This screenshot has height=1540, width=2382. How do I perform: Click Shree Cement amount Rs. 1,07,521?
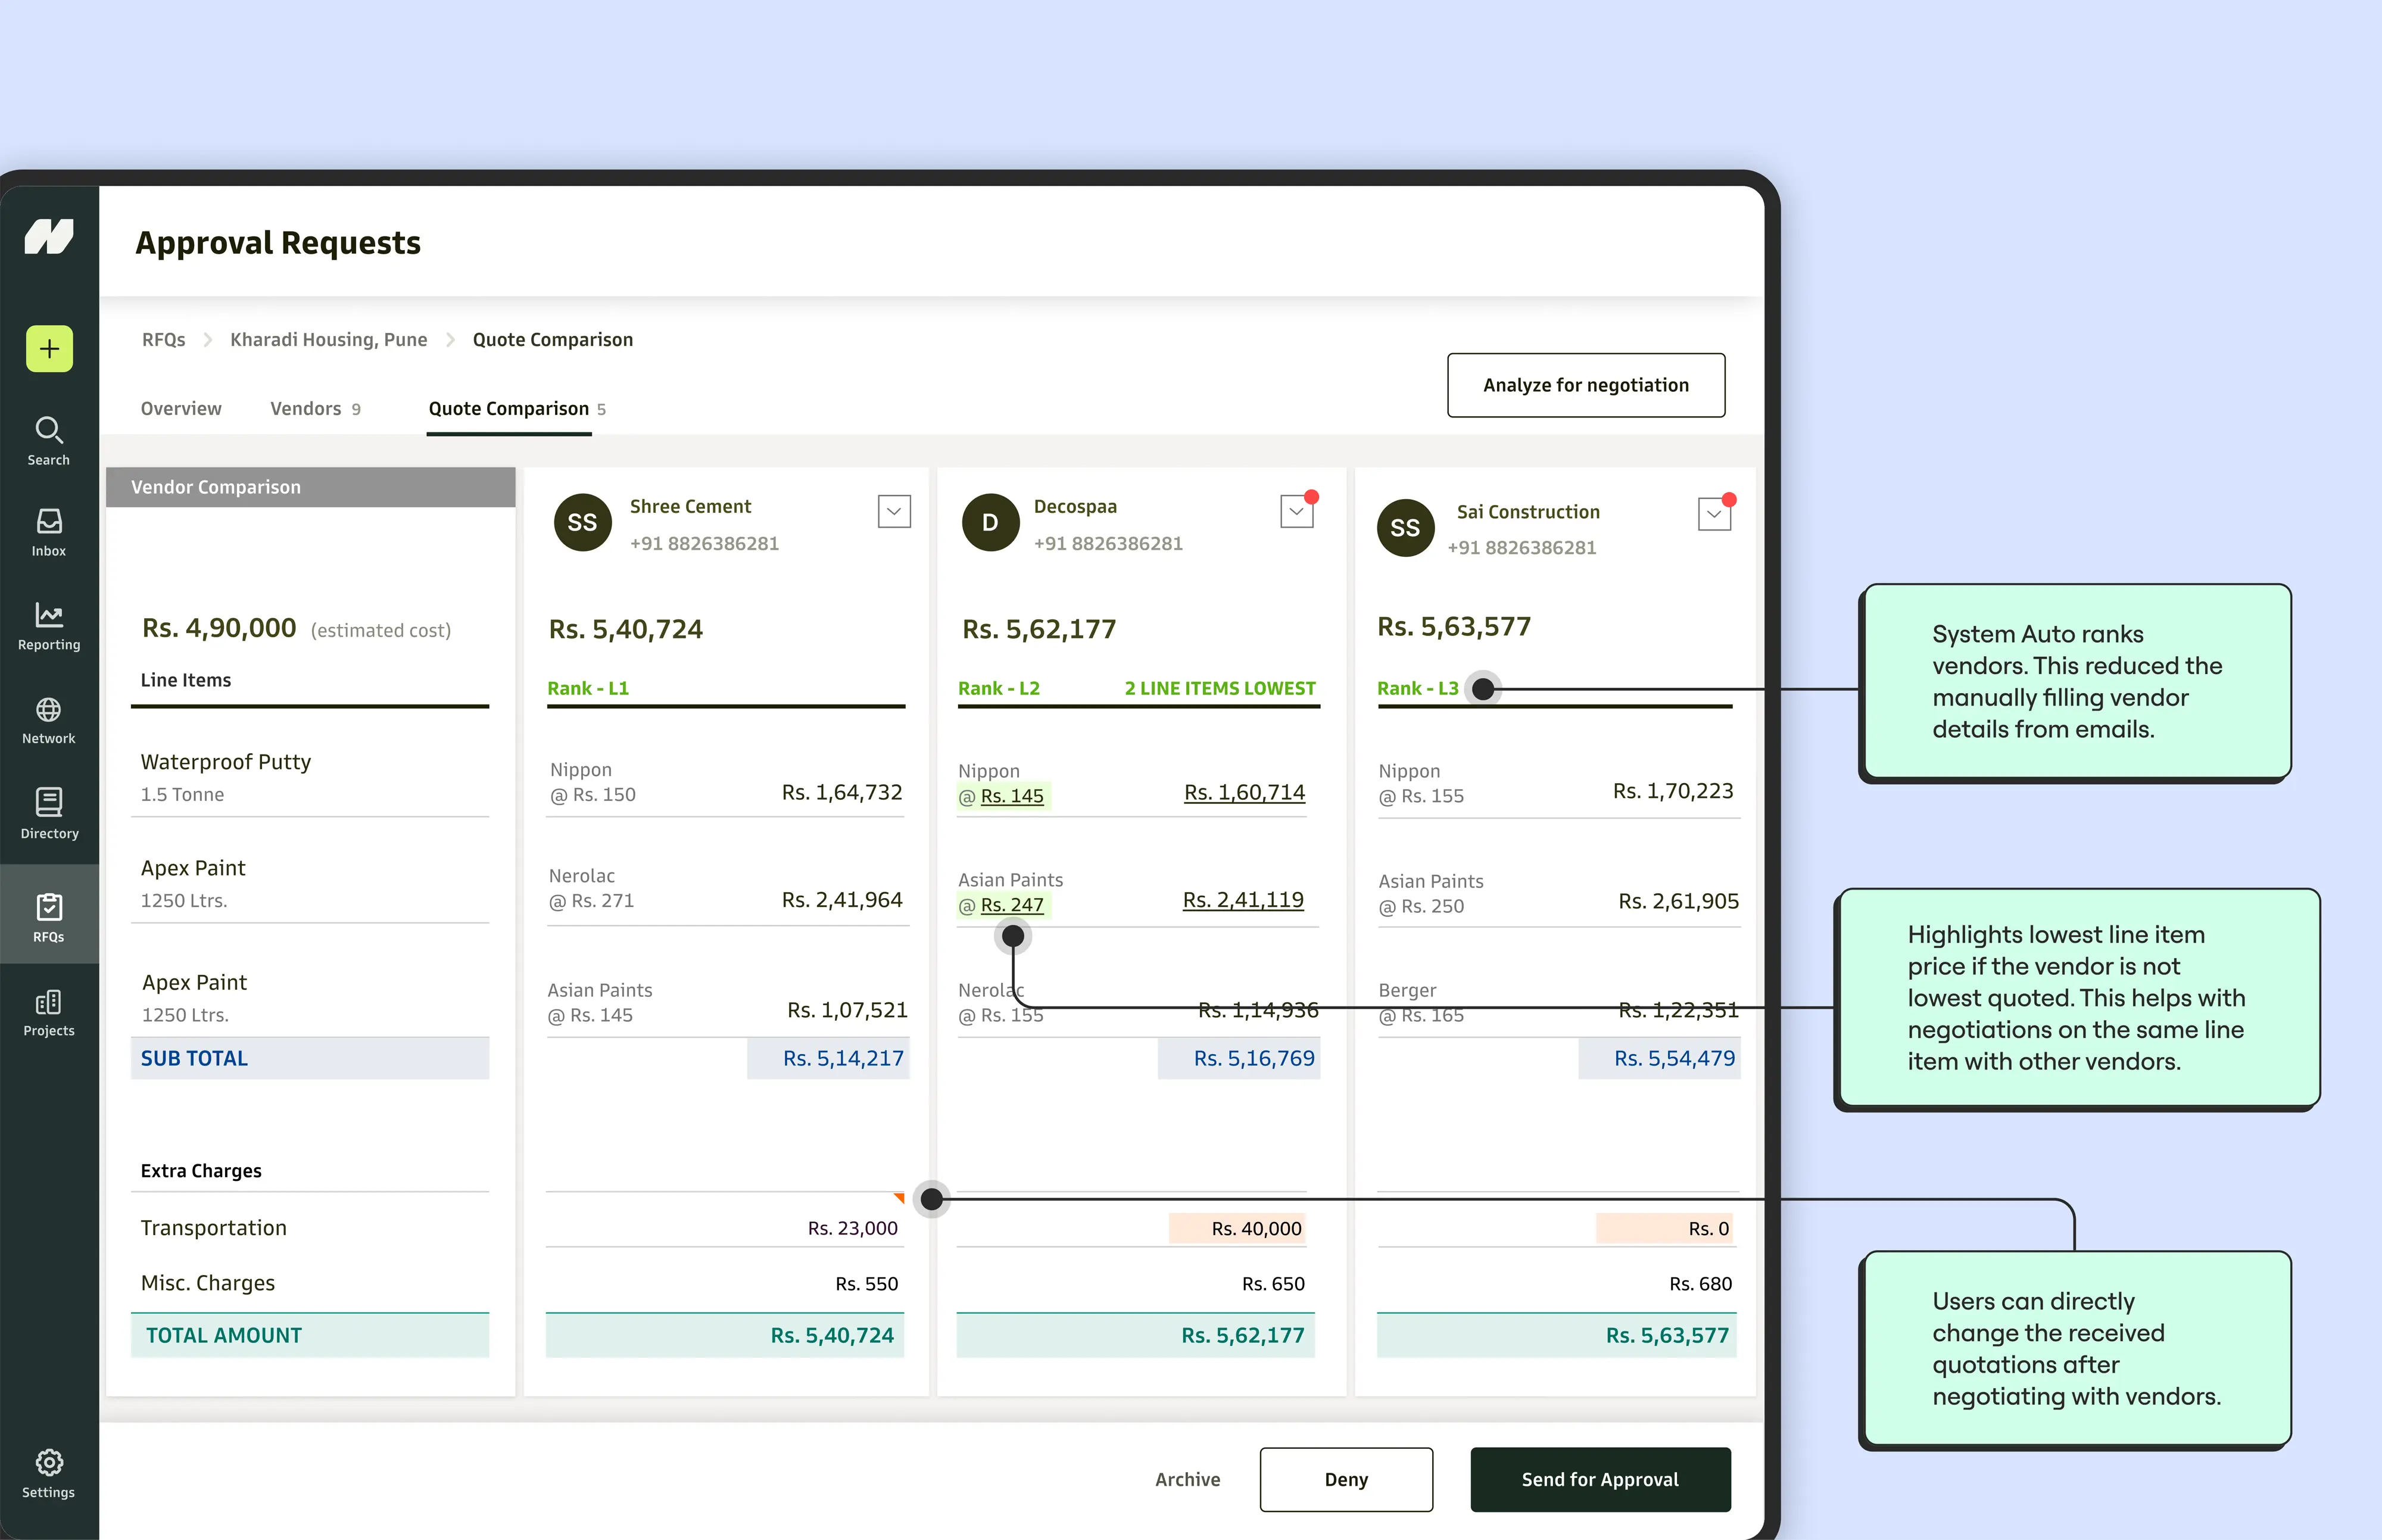point(847,1010)
